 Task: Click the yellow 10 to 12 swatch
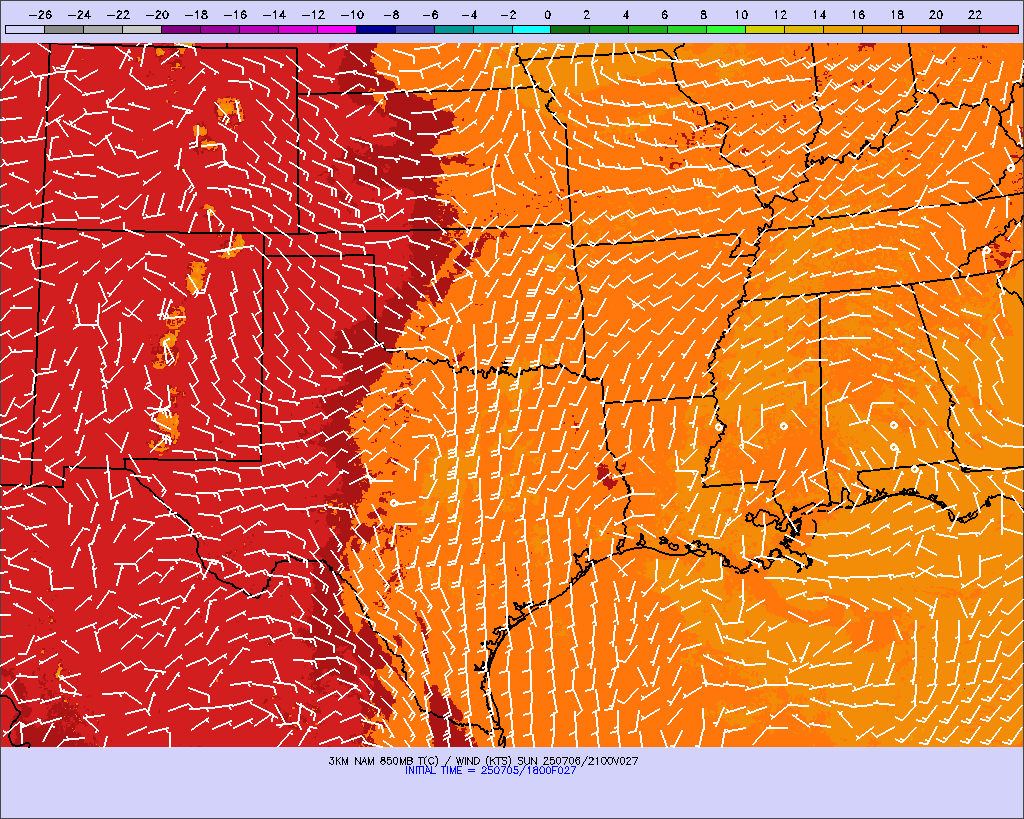(765, 29)
